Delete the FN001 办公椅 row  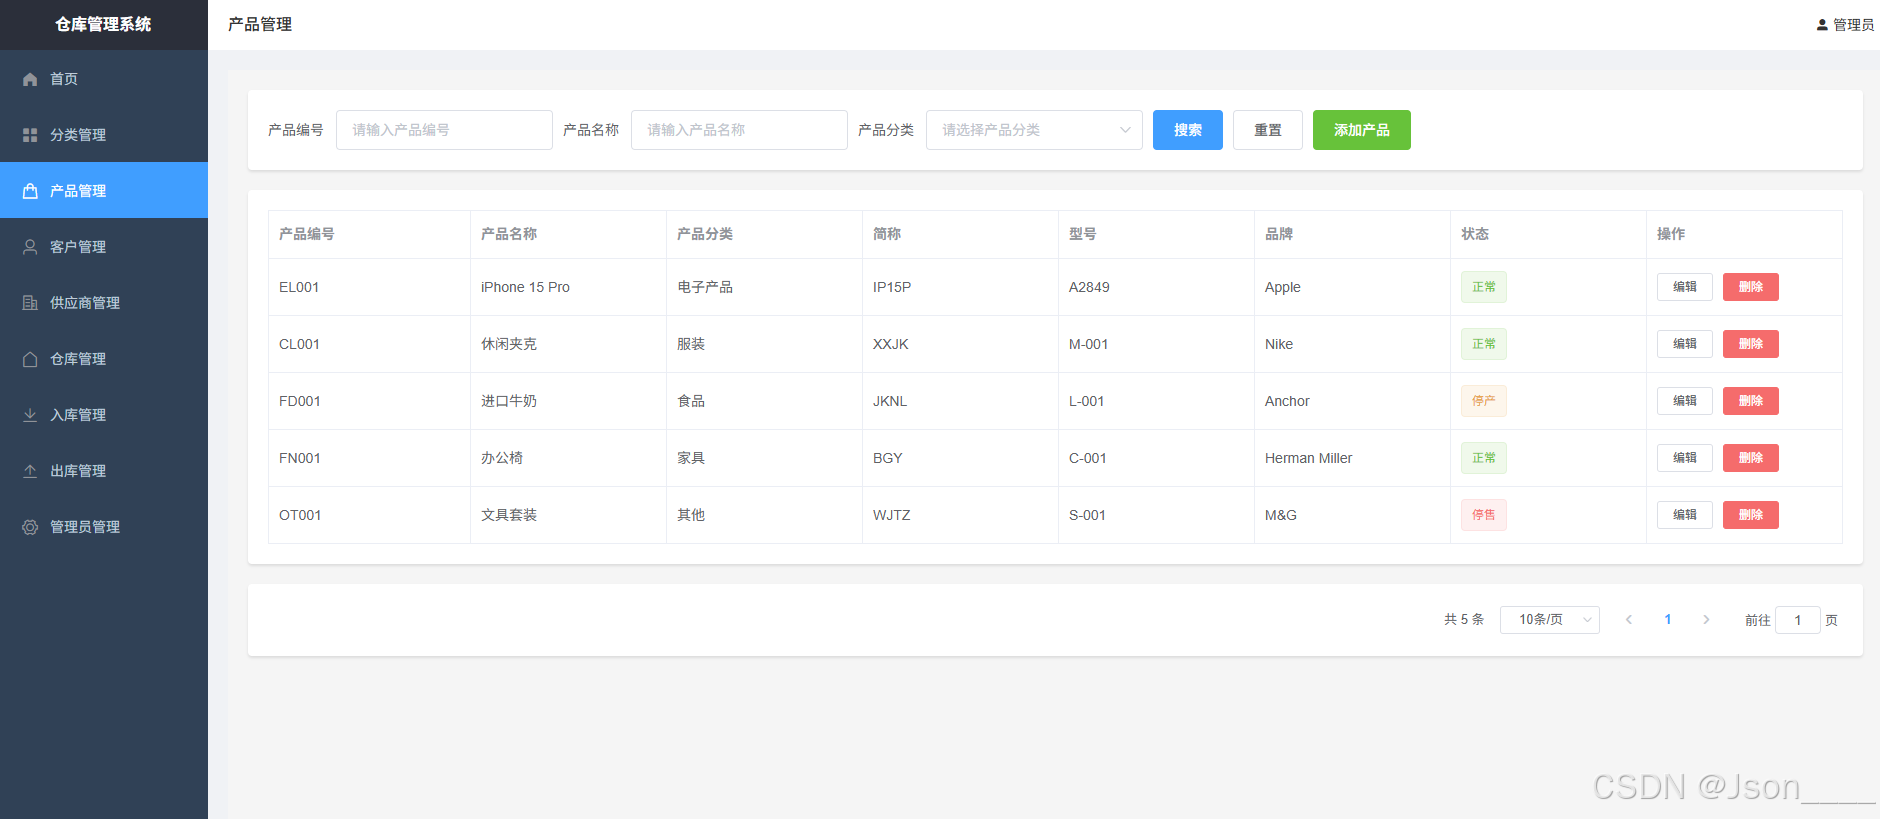pyautogui.click(x=1751, y=458)
